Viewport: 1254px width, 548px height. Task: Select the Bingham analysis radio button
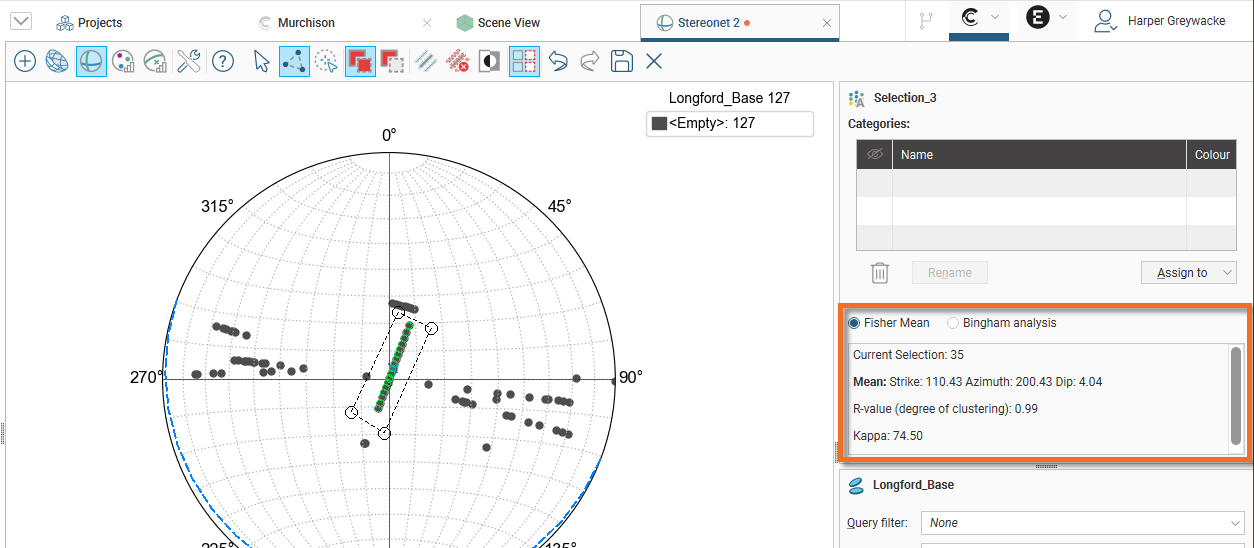coord(953,323)
